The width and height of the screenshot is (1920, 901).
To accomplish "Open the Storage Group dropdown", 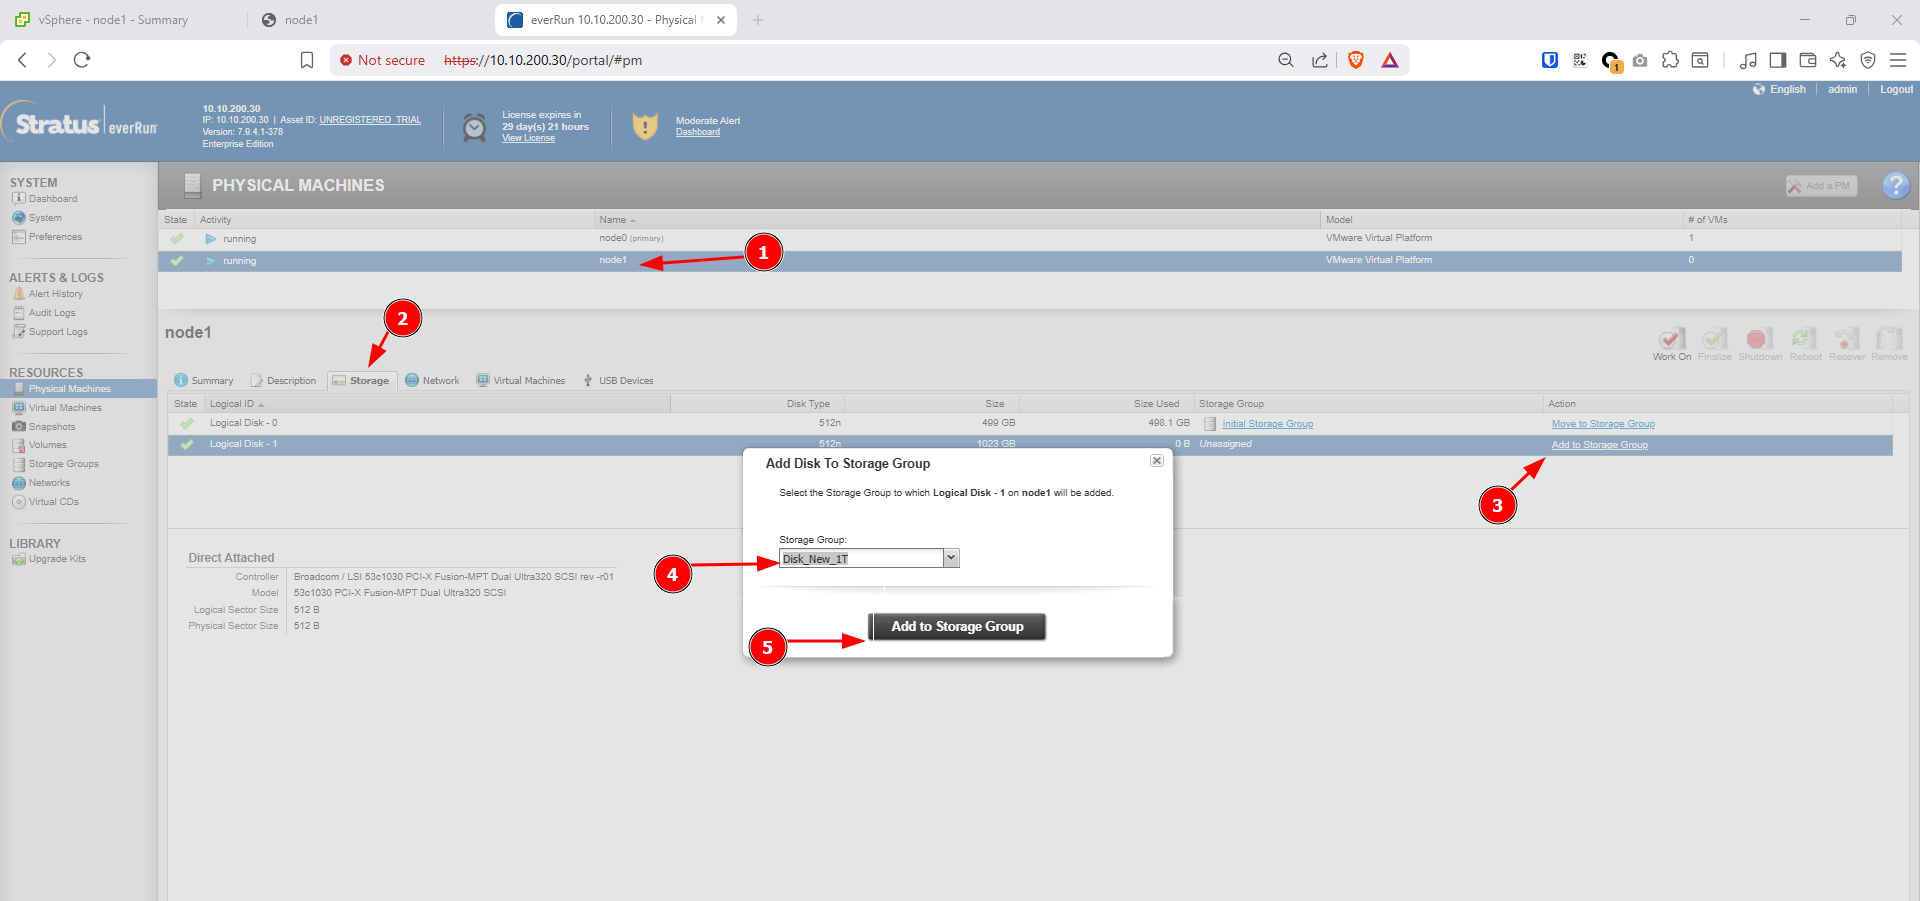I will pyautogui.click(x=951, y=558).
